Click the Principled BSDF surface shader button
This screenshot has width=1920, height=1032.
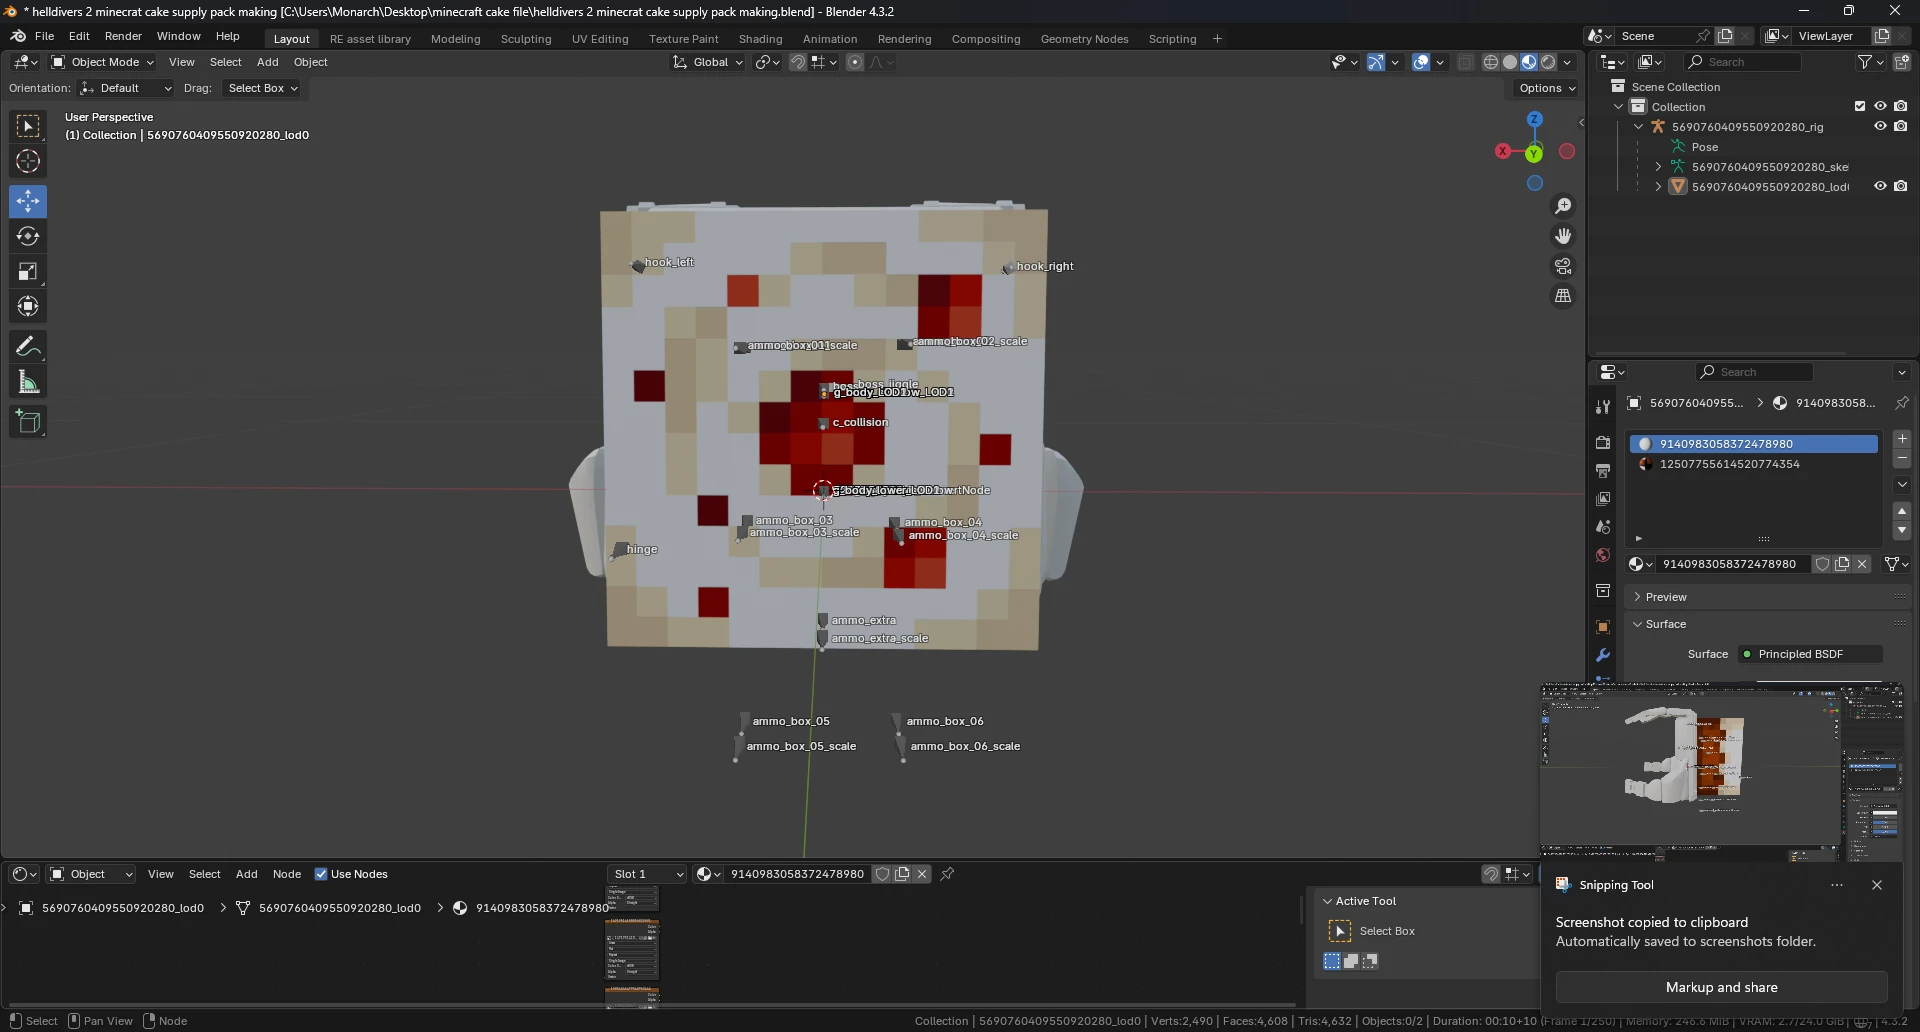point(1810,654)
